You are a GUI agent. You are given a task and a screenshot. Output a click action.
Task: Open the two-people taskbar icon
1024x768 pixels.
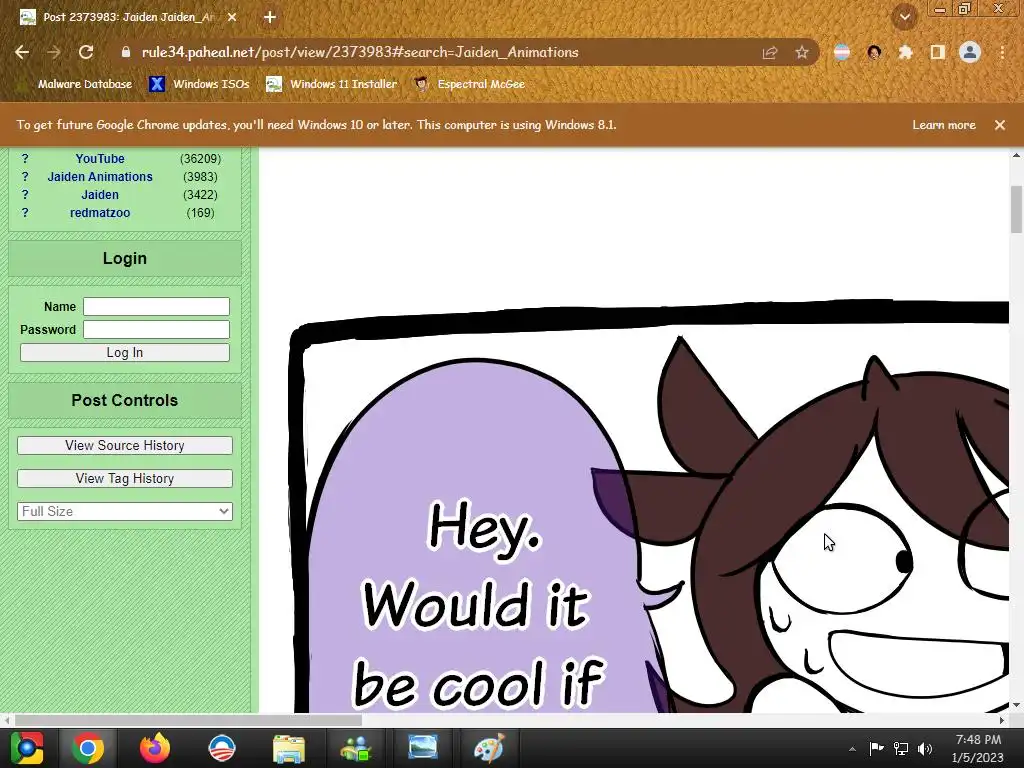[x=356, y=748]
